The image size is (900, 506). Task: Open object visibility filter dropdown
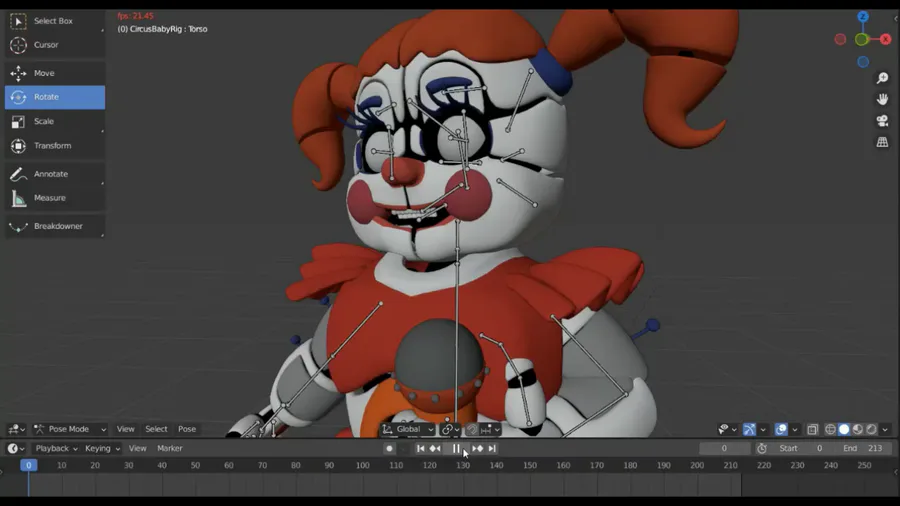pos(727,429)
